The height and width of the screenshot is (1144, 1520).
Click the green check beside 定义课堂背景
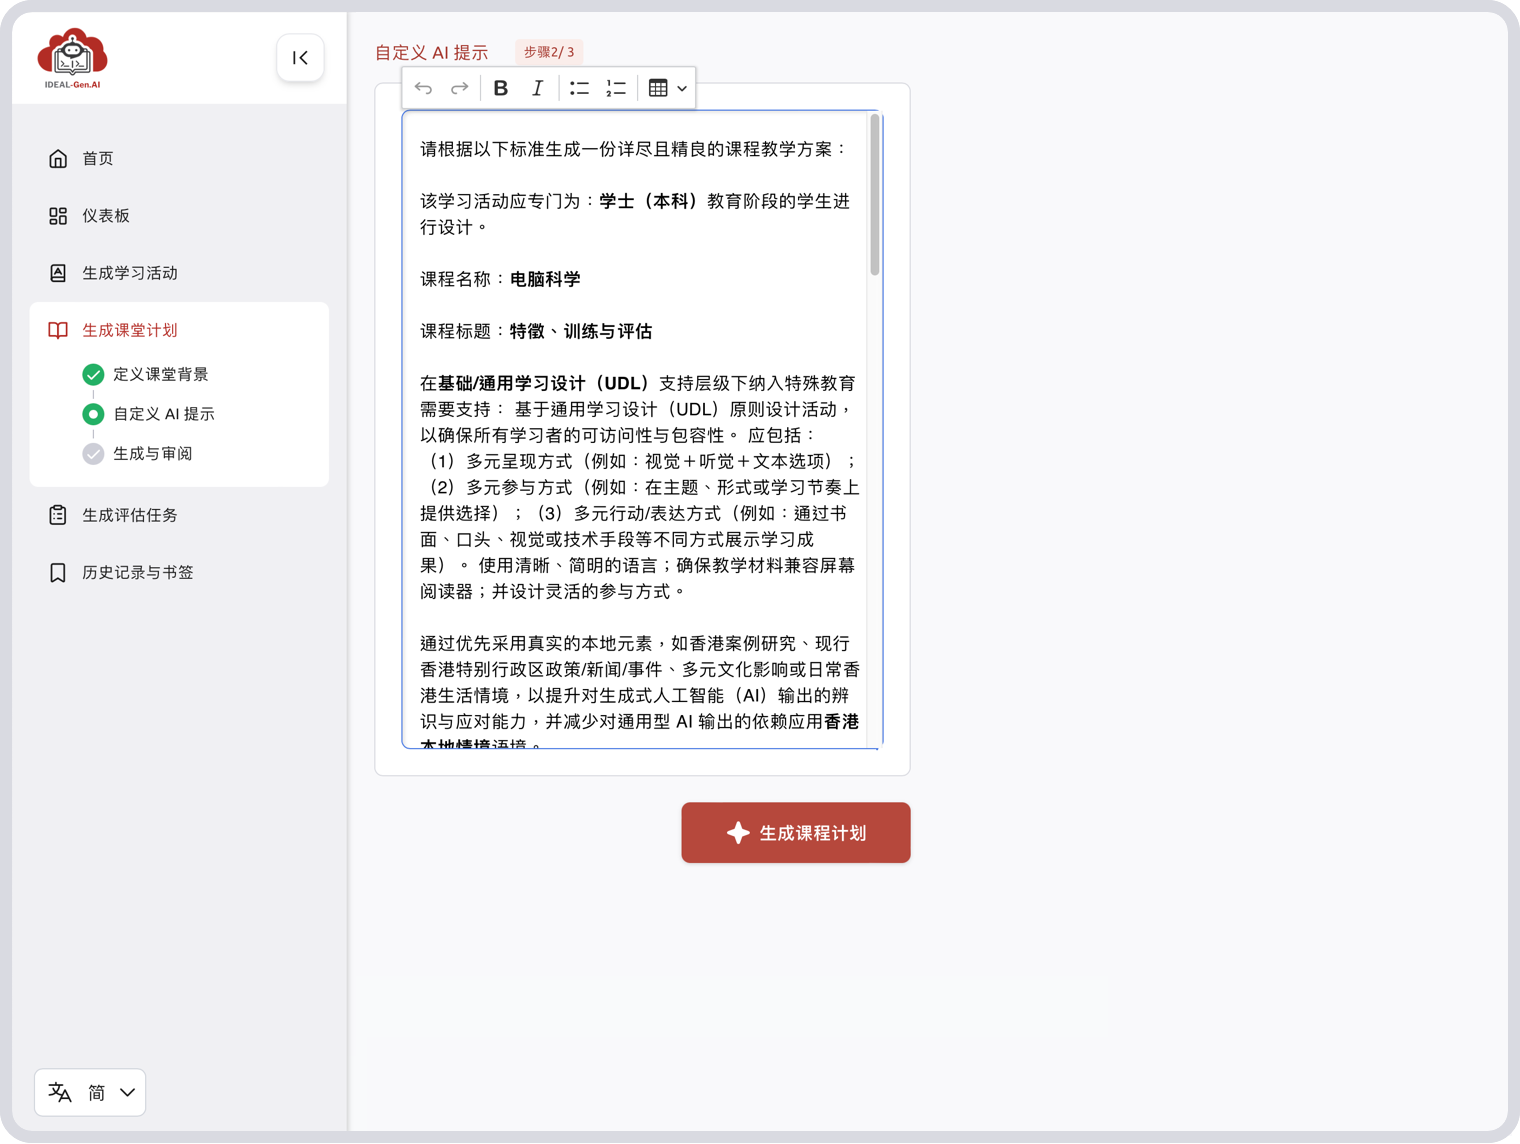[x=93, y=374]
